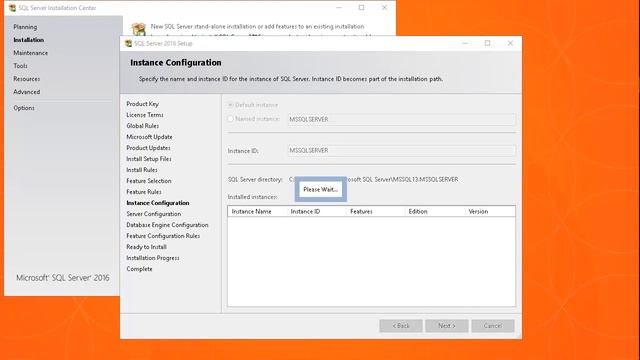Click the Instance ID column header
Image resolution: width=640 pixels, height=360 pixels.
tap(317, 211)
